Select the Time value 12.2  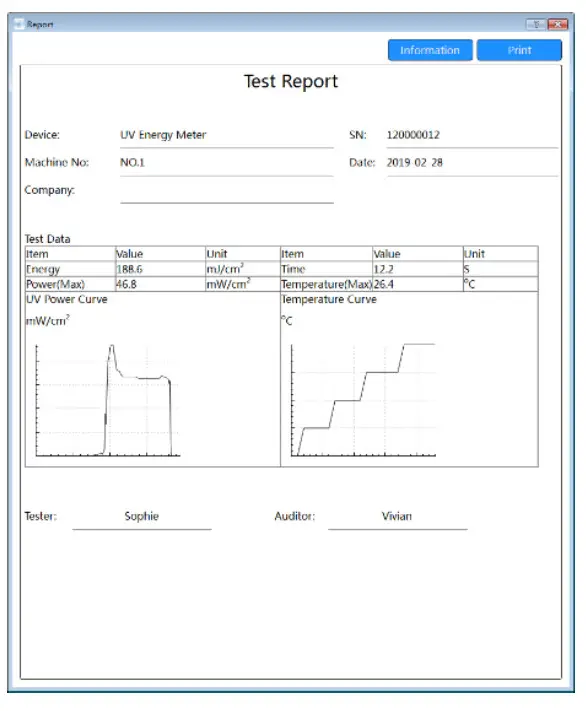point(418,269)
